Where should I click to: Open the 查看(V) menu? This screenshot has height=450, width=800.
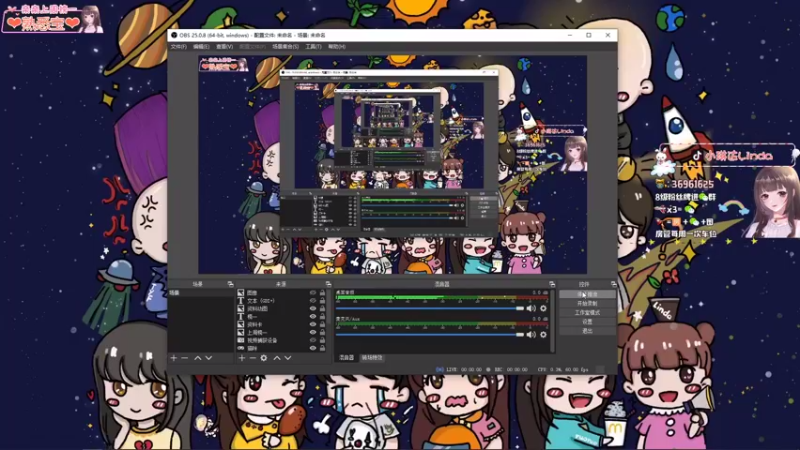click(x=224, y=46)
